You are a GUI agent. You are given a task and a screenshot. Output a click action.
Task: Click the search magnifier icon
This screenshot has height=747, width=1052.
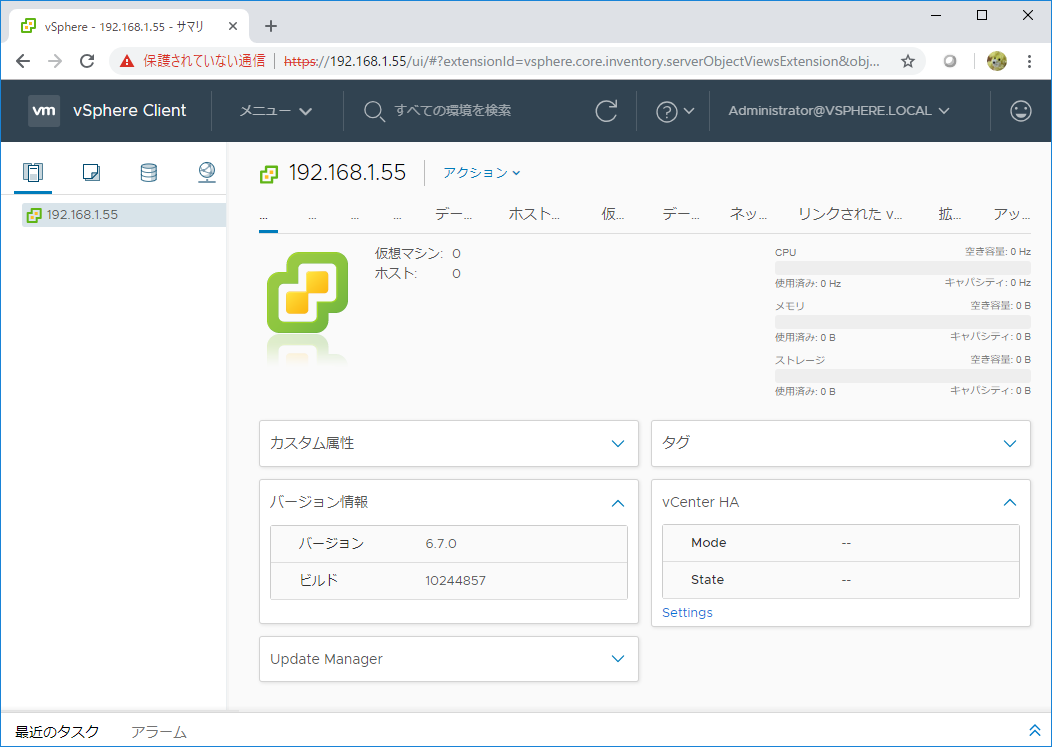click(x=374, y=111)
